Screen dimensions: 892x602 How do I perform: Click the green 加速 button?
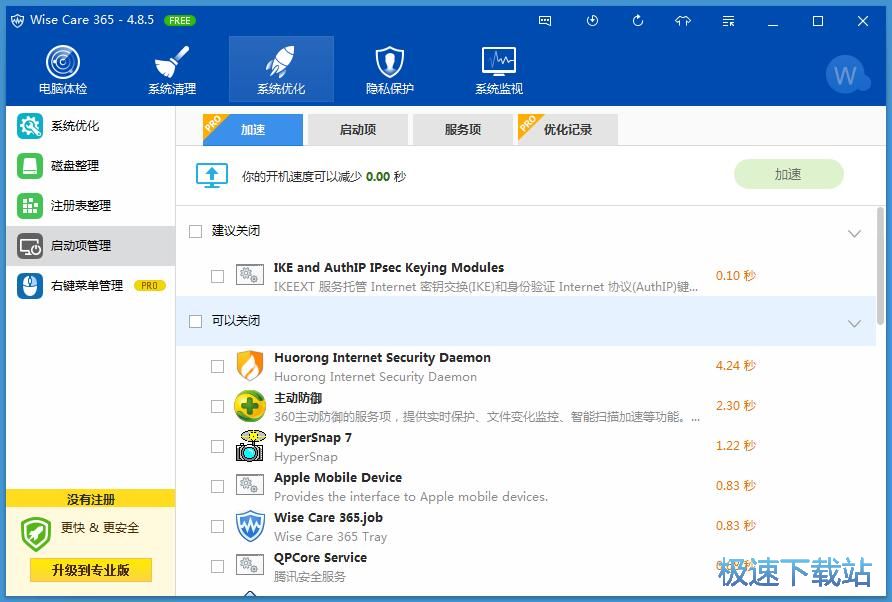point(788,173)
